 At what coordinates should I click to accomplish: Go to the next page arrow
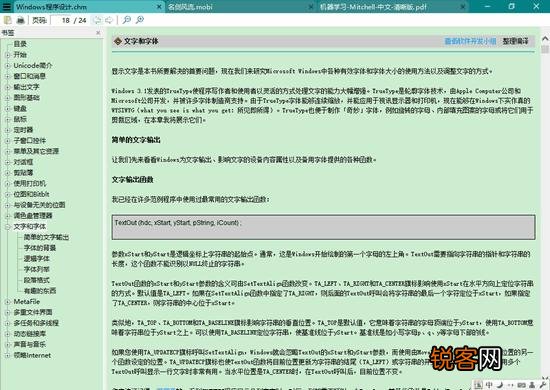(109, 20)
